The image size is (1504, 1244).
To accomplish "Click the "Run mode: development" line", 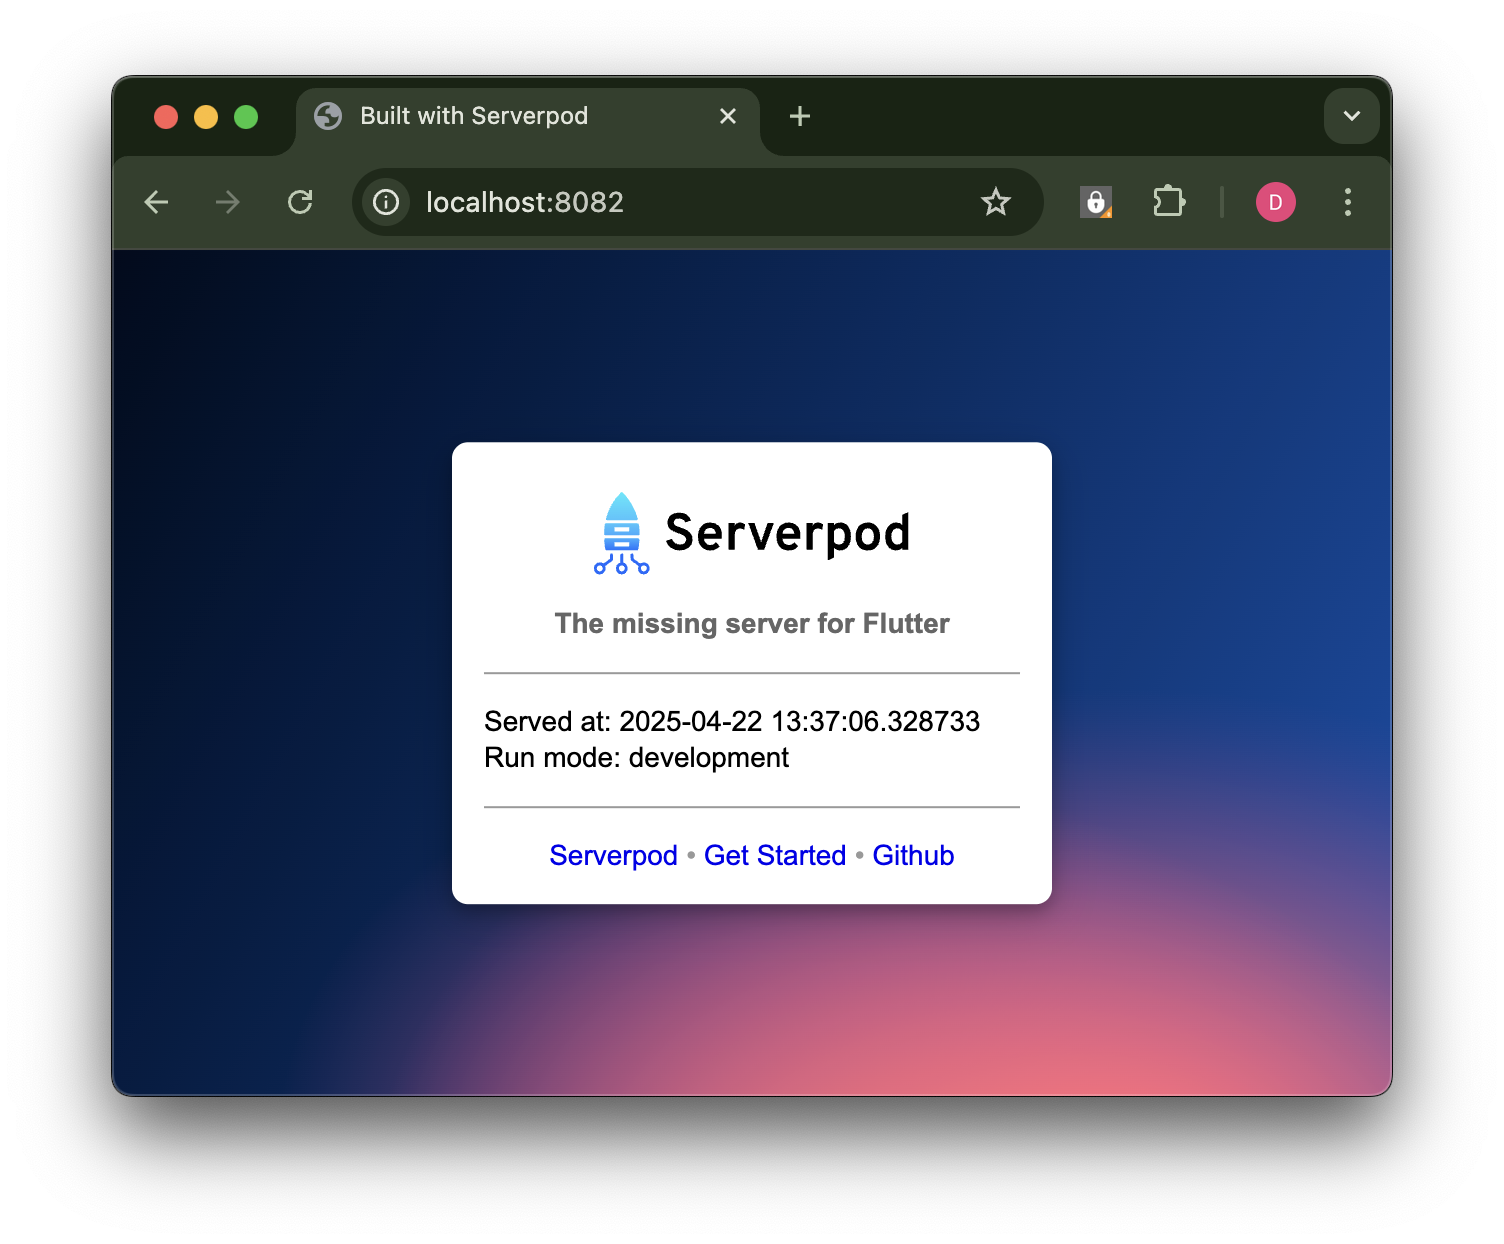I will tap(636, 758).
